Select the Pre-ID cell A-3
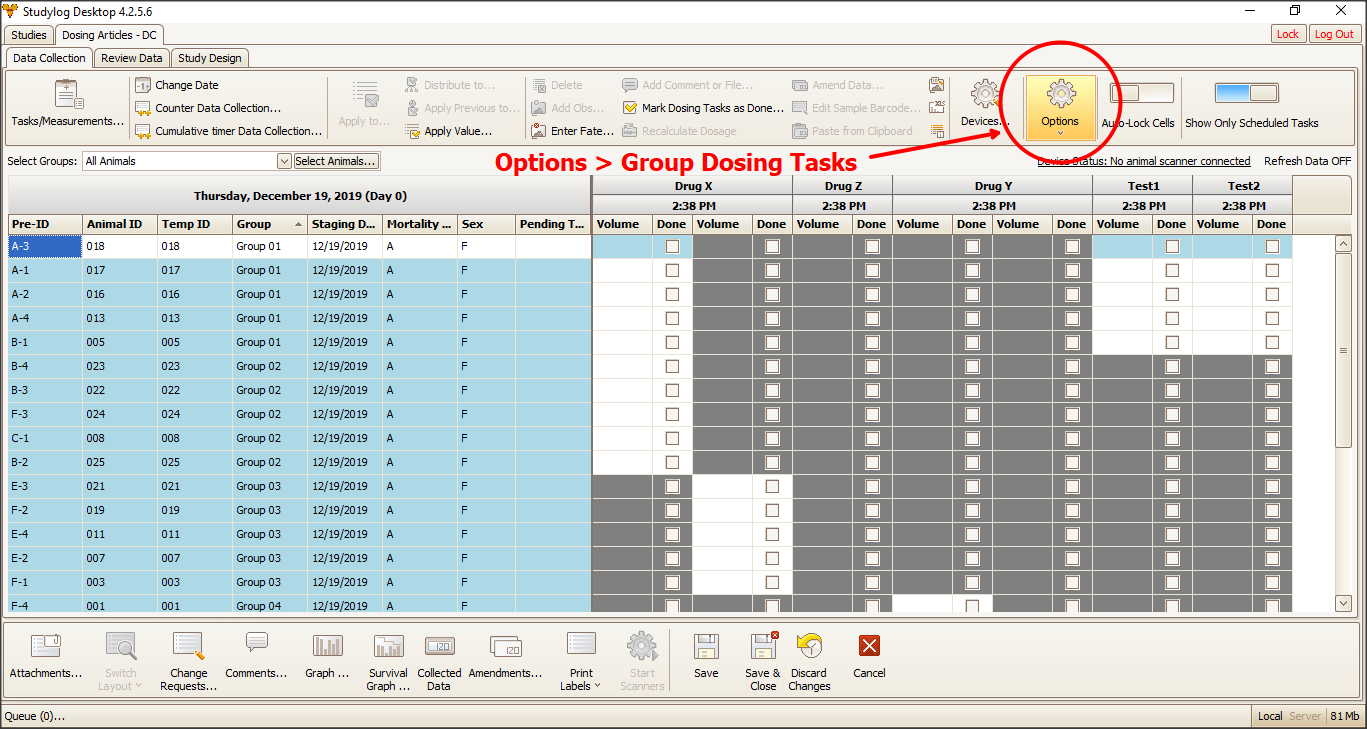This screenshot has width=1367, height=729. coord(45,246)
